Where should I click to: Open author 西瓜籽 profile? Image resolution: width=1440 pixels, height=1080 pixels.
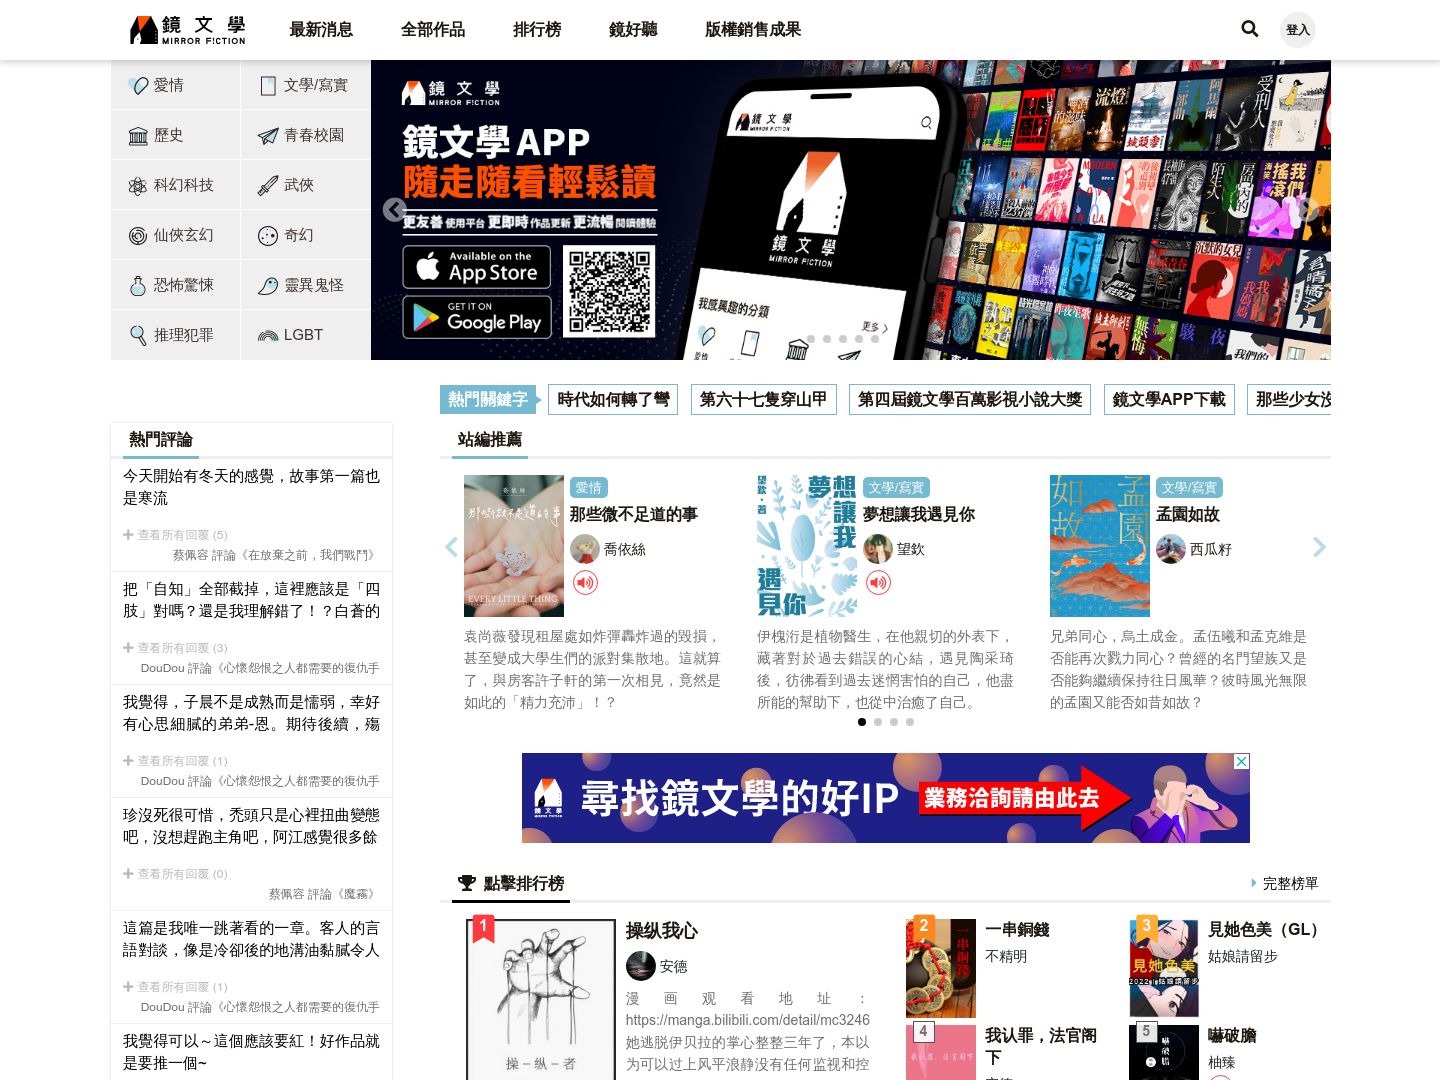point(1194,549)
